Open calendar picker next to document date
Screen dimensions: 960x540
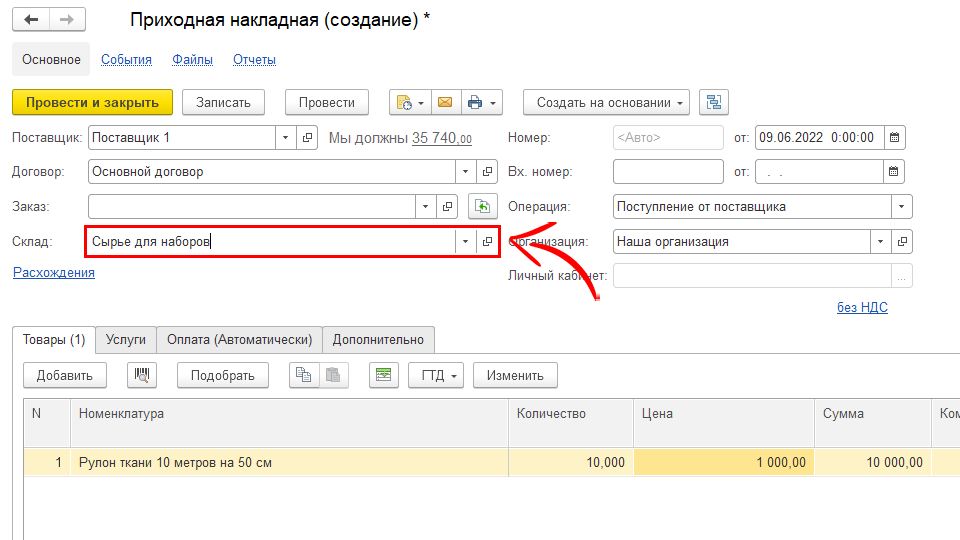895,138
